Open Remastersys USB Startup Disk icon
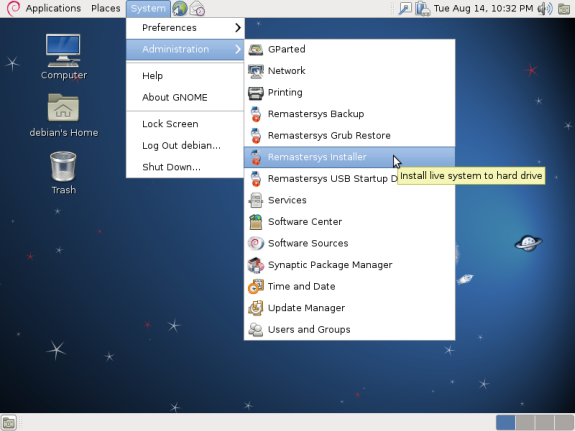 click(x=256, y=179)
